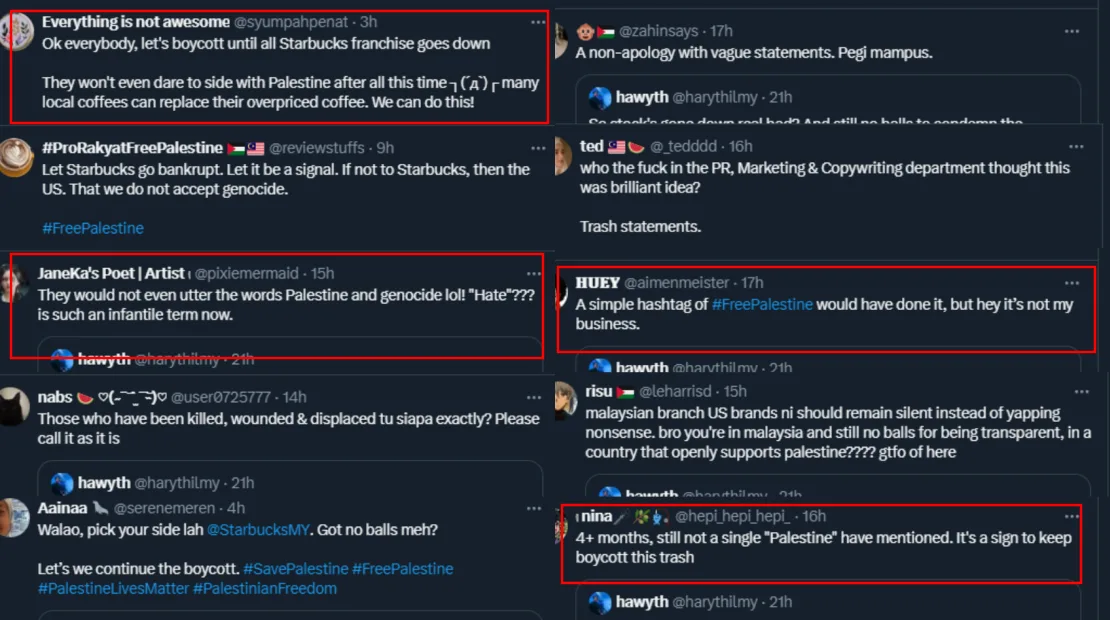
Task: Click the coffee latte avatar of #ProRakyatFreePalestine
Action: [x=15, y=157]
